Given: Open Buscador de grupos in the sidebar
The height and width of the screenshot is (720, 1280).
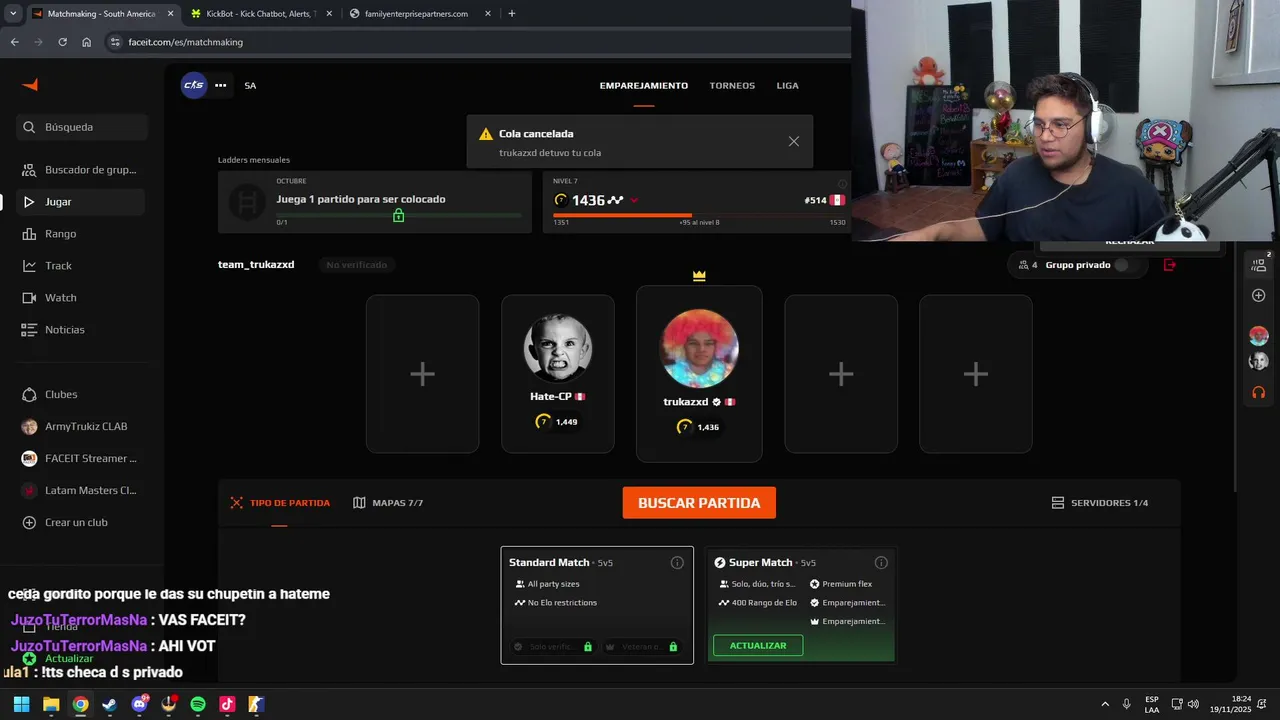Looking at the screenshot, I should pyautogui.click(x=82, y=170).
